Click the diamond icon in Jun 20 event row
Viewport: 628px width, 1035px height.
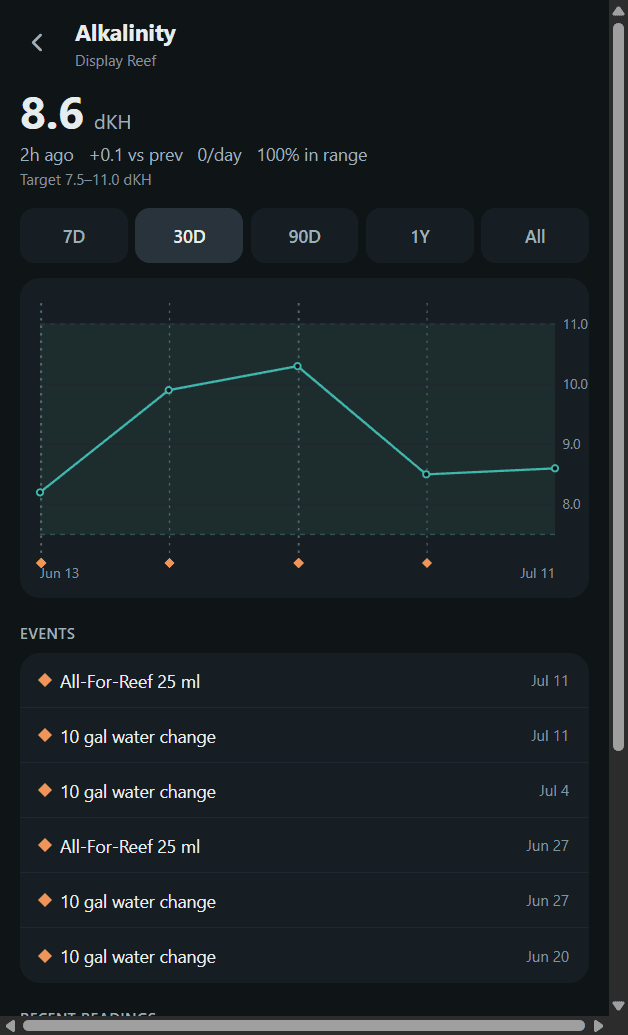coord(45,955)
